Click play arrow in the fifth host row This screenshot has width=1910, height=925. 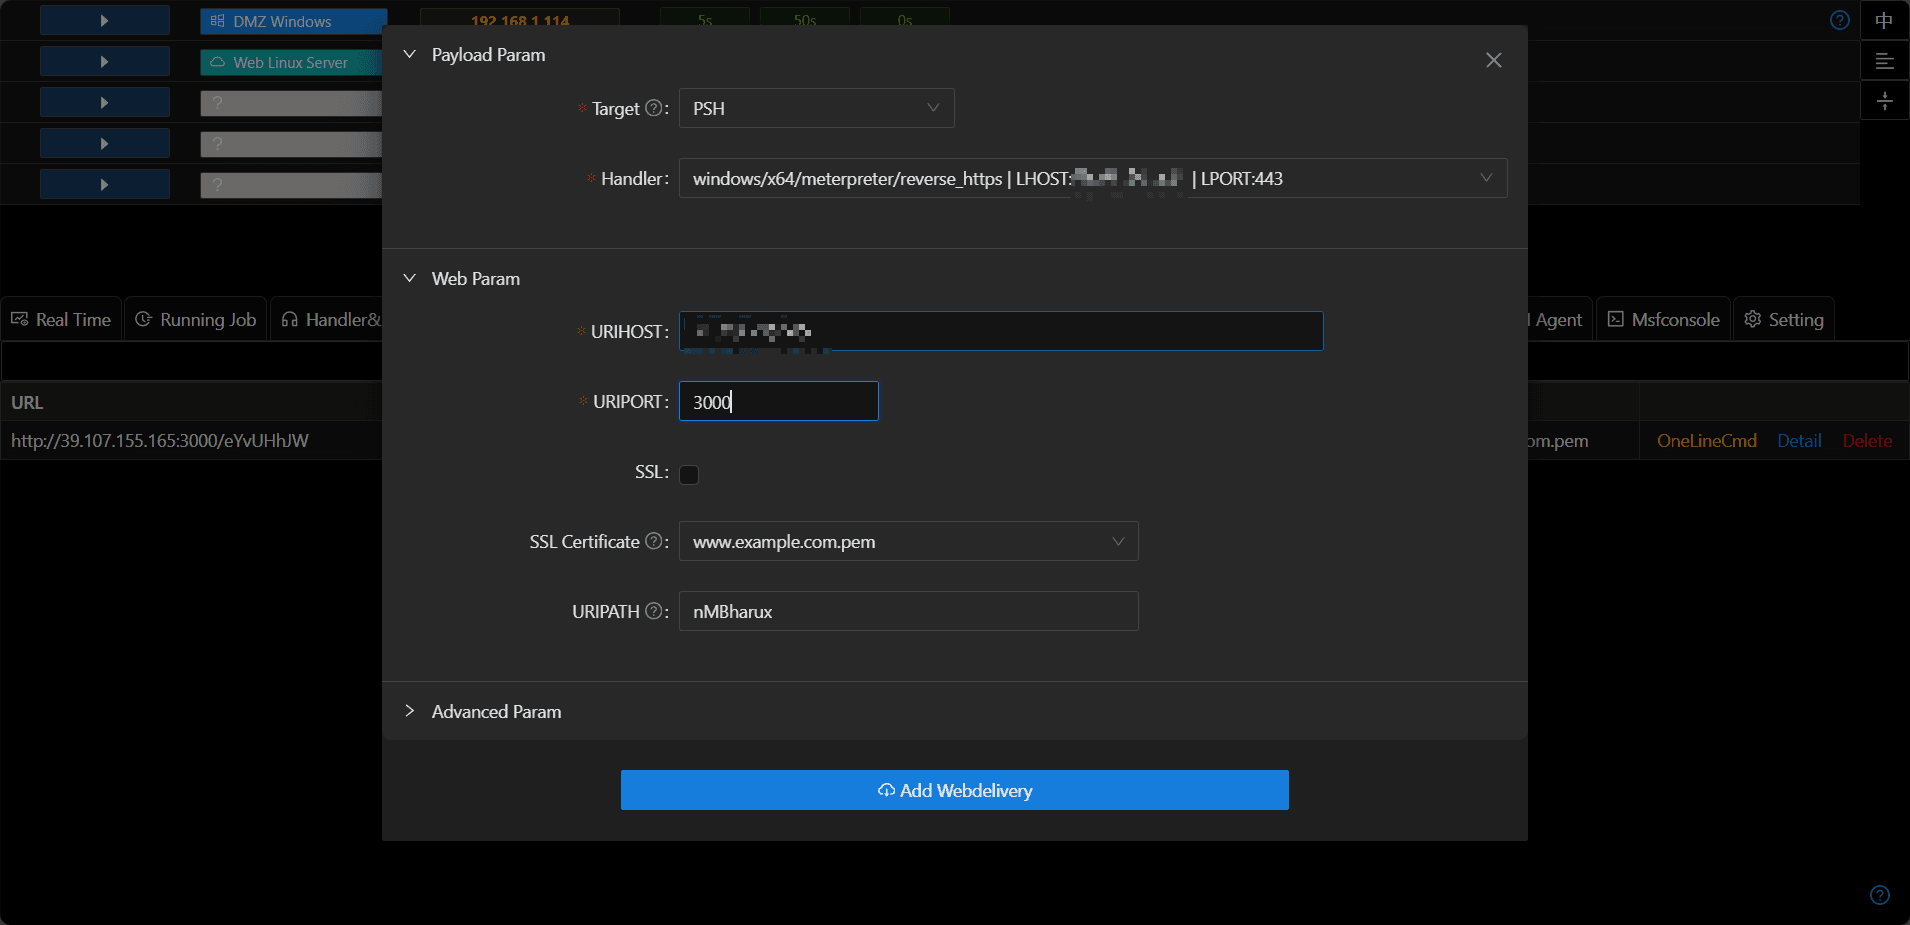click(104, 184)
